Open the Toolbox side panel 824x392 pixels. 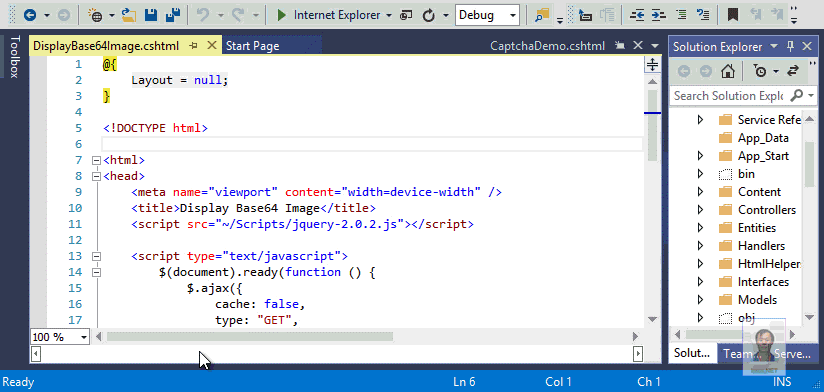tap(14, 57)
